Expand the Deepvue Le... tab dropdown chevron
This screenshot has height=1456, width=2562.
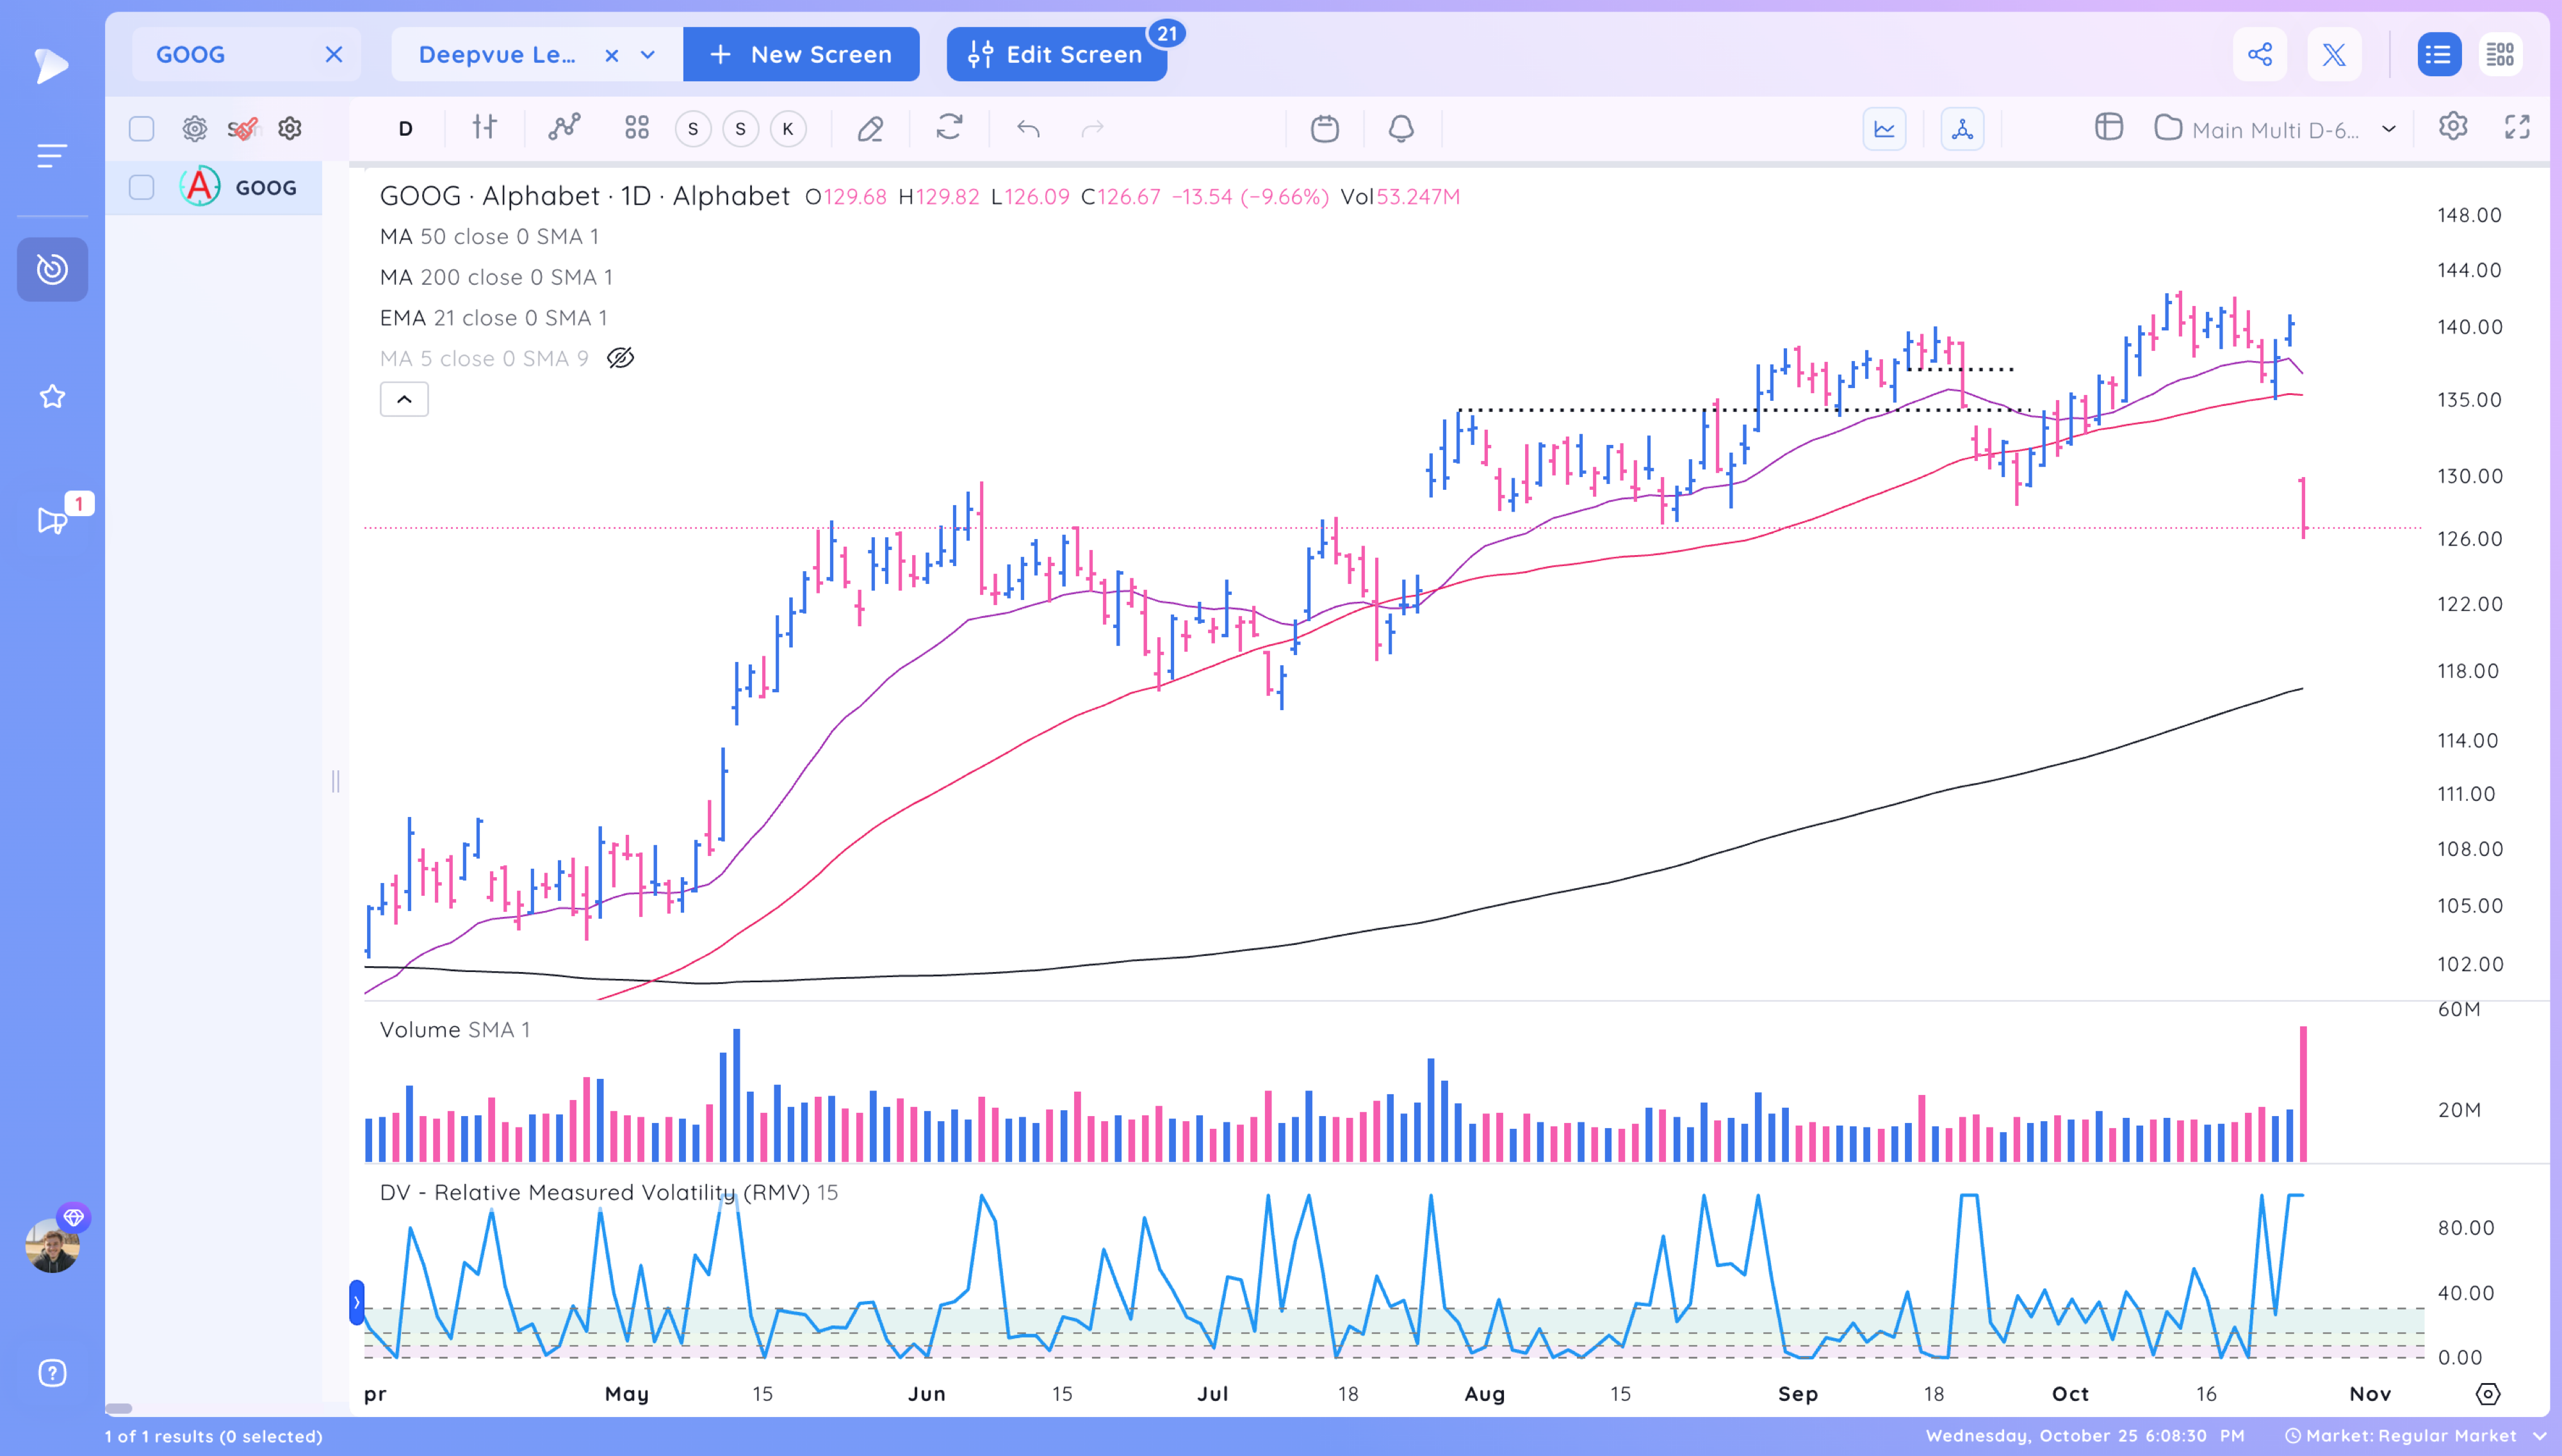click(x=648, y=55)
